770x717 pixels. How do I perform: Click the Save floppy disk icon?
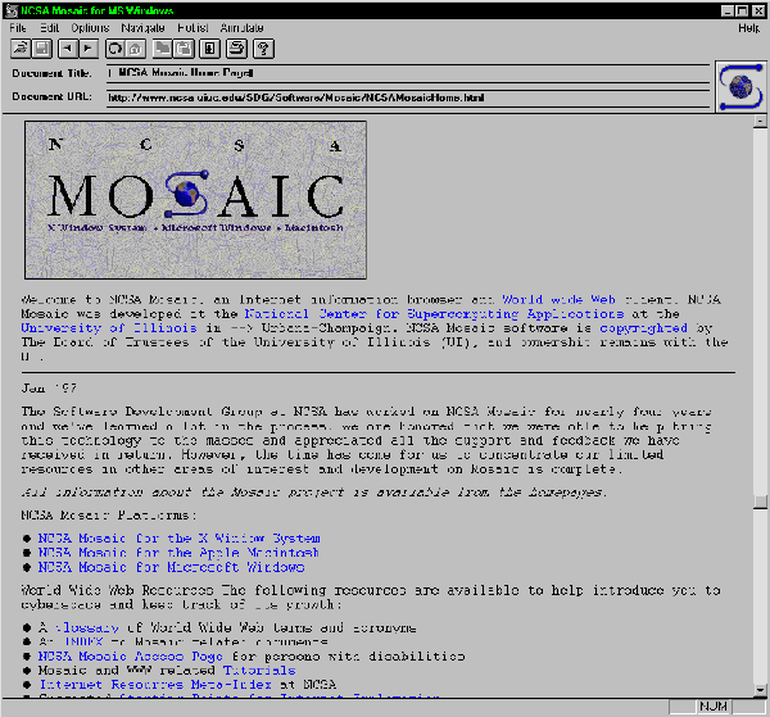pyautogui.click(x=42, y=49)
